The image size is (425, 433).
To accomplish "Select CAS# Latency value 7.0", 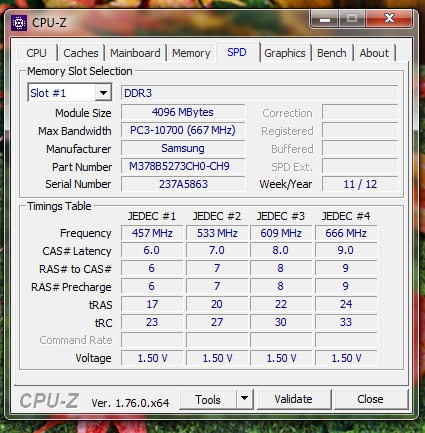I will 217,250.
